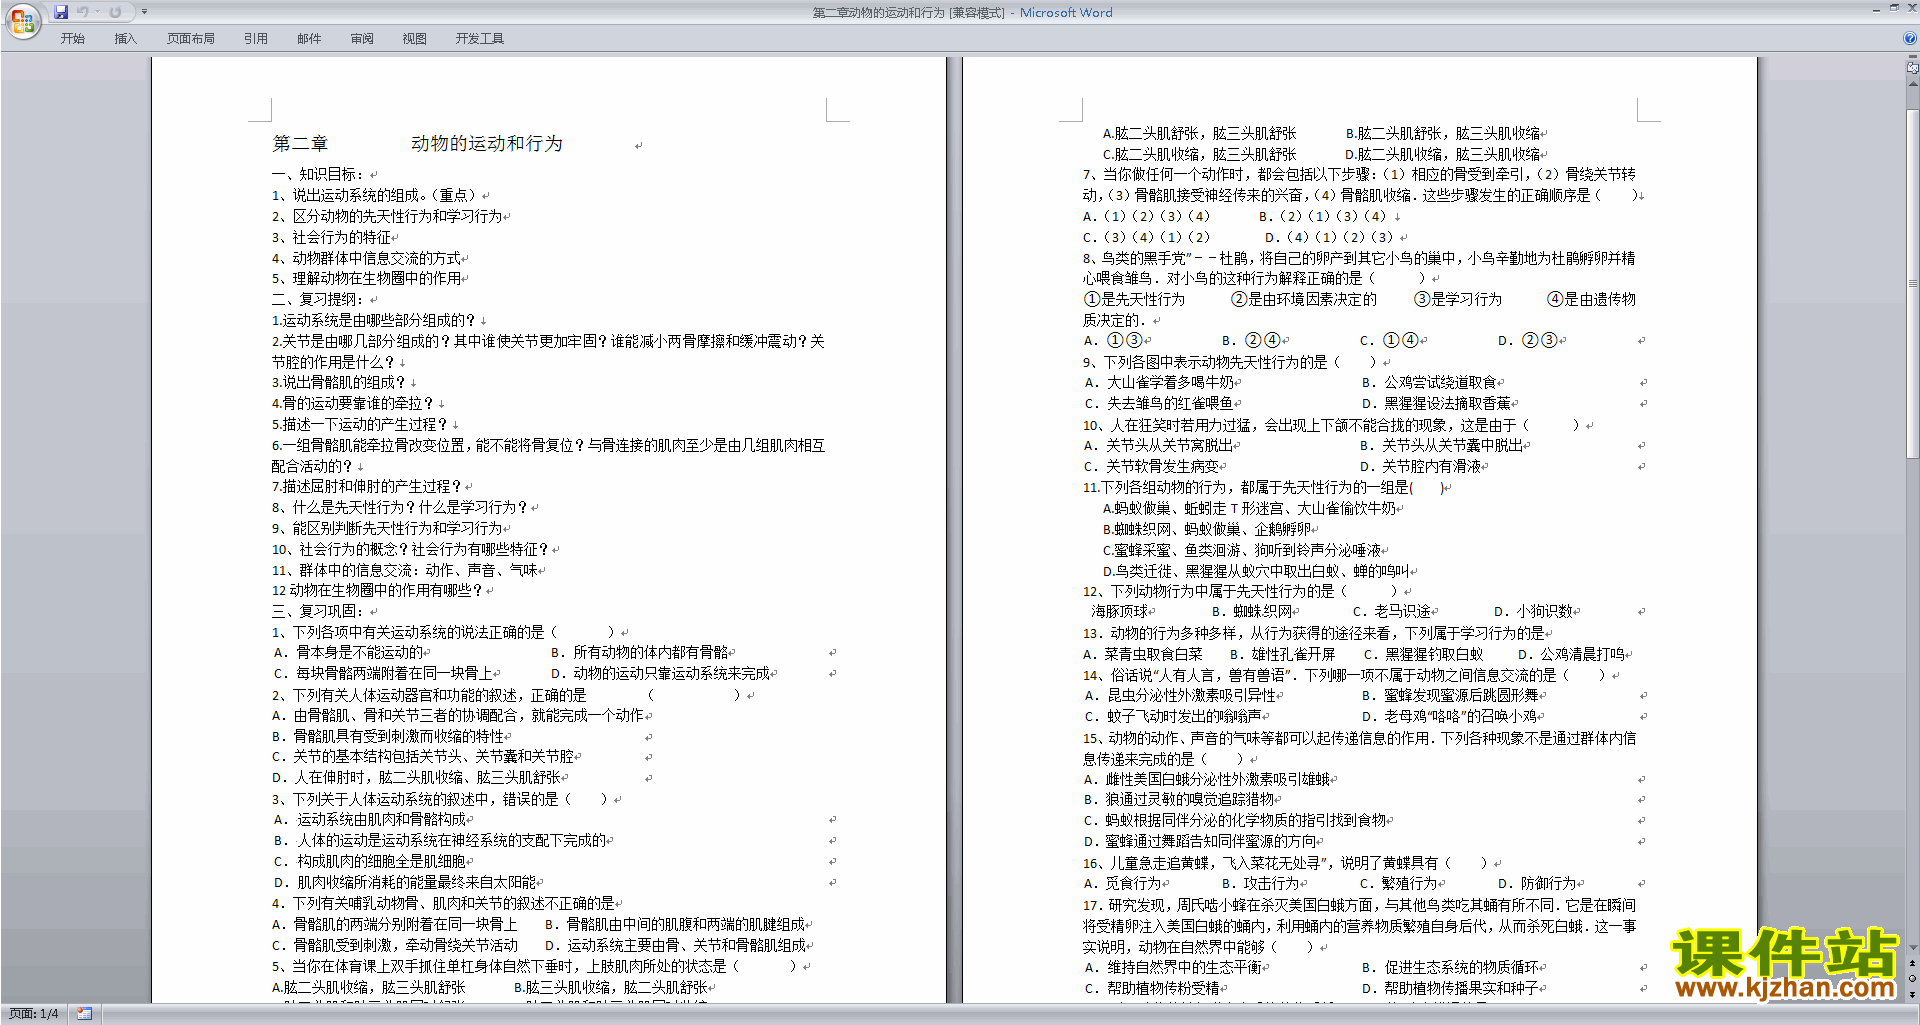Switch to the 页面布局 tab
The width and height of the screenshot is (1920, 1025).
[x=191, y=38]
